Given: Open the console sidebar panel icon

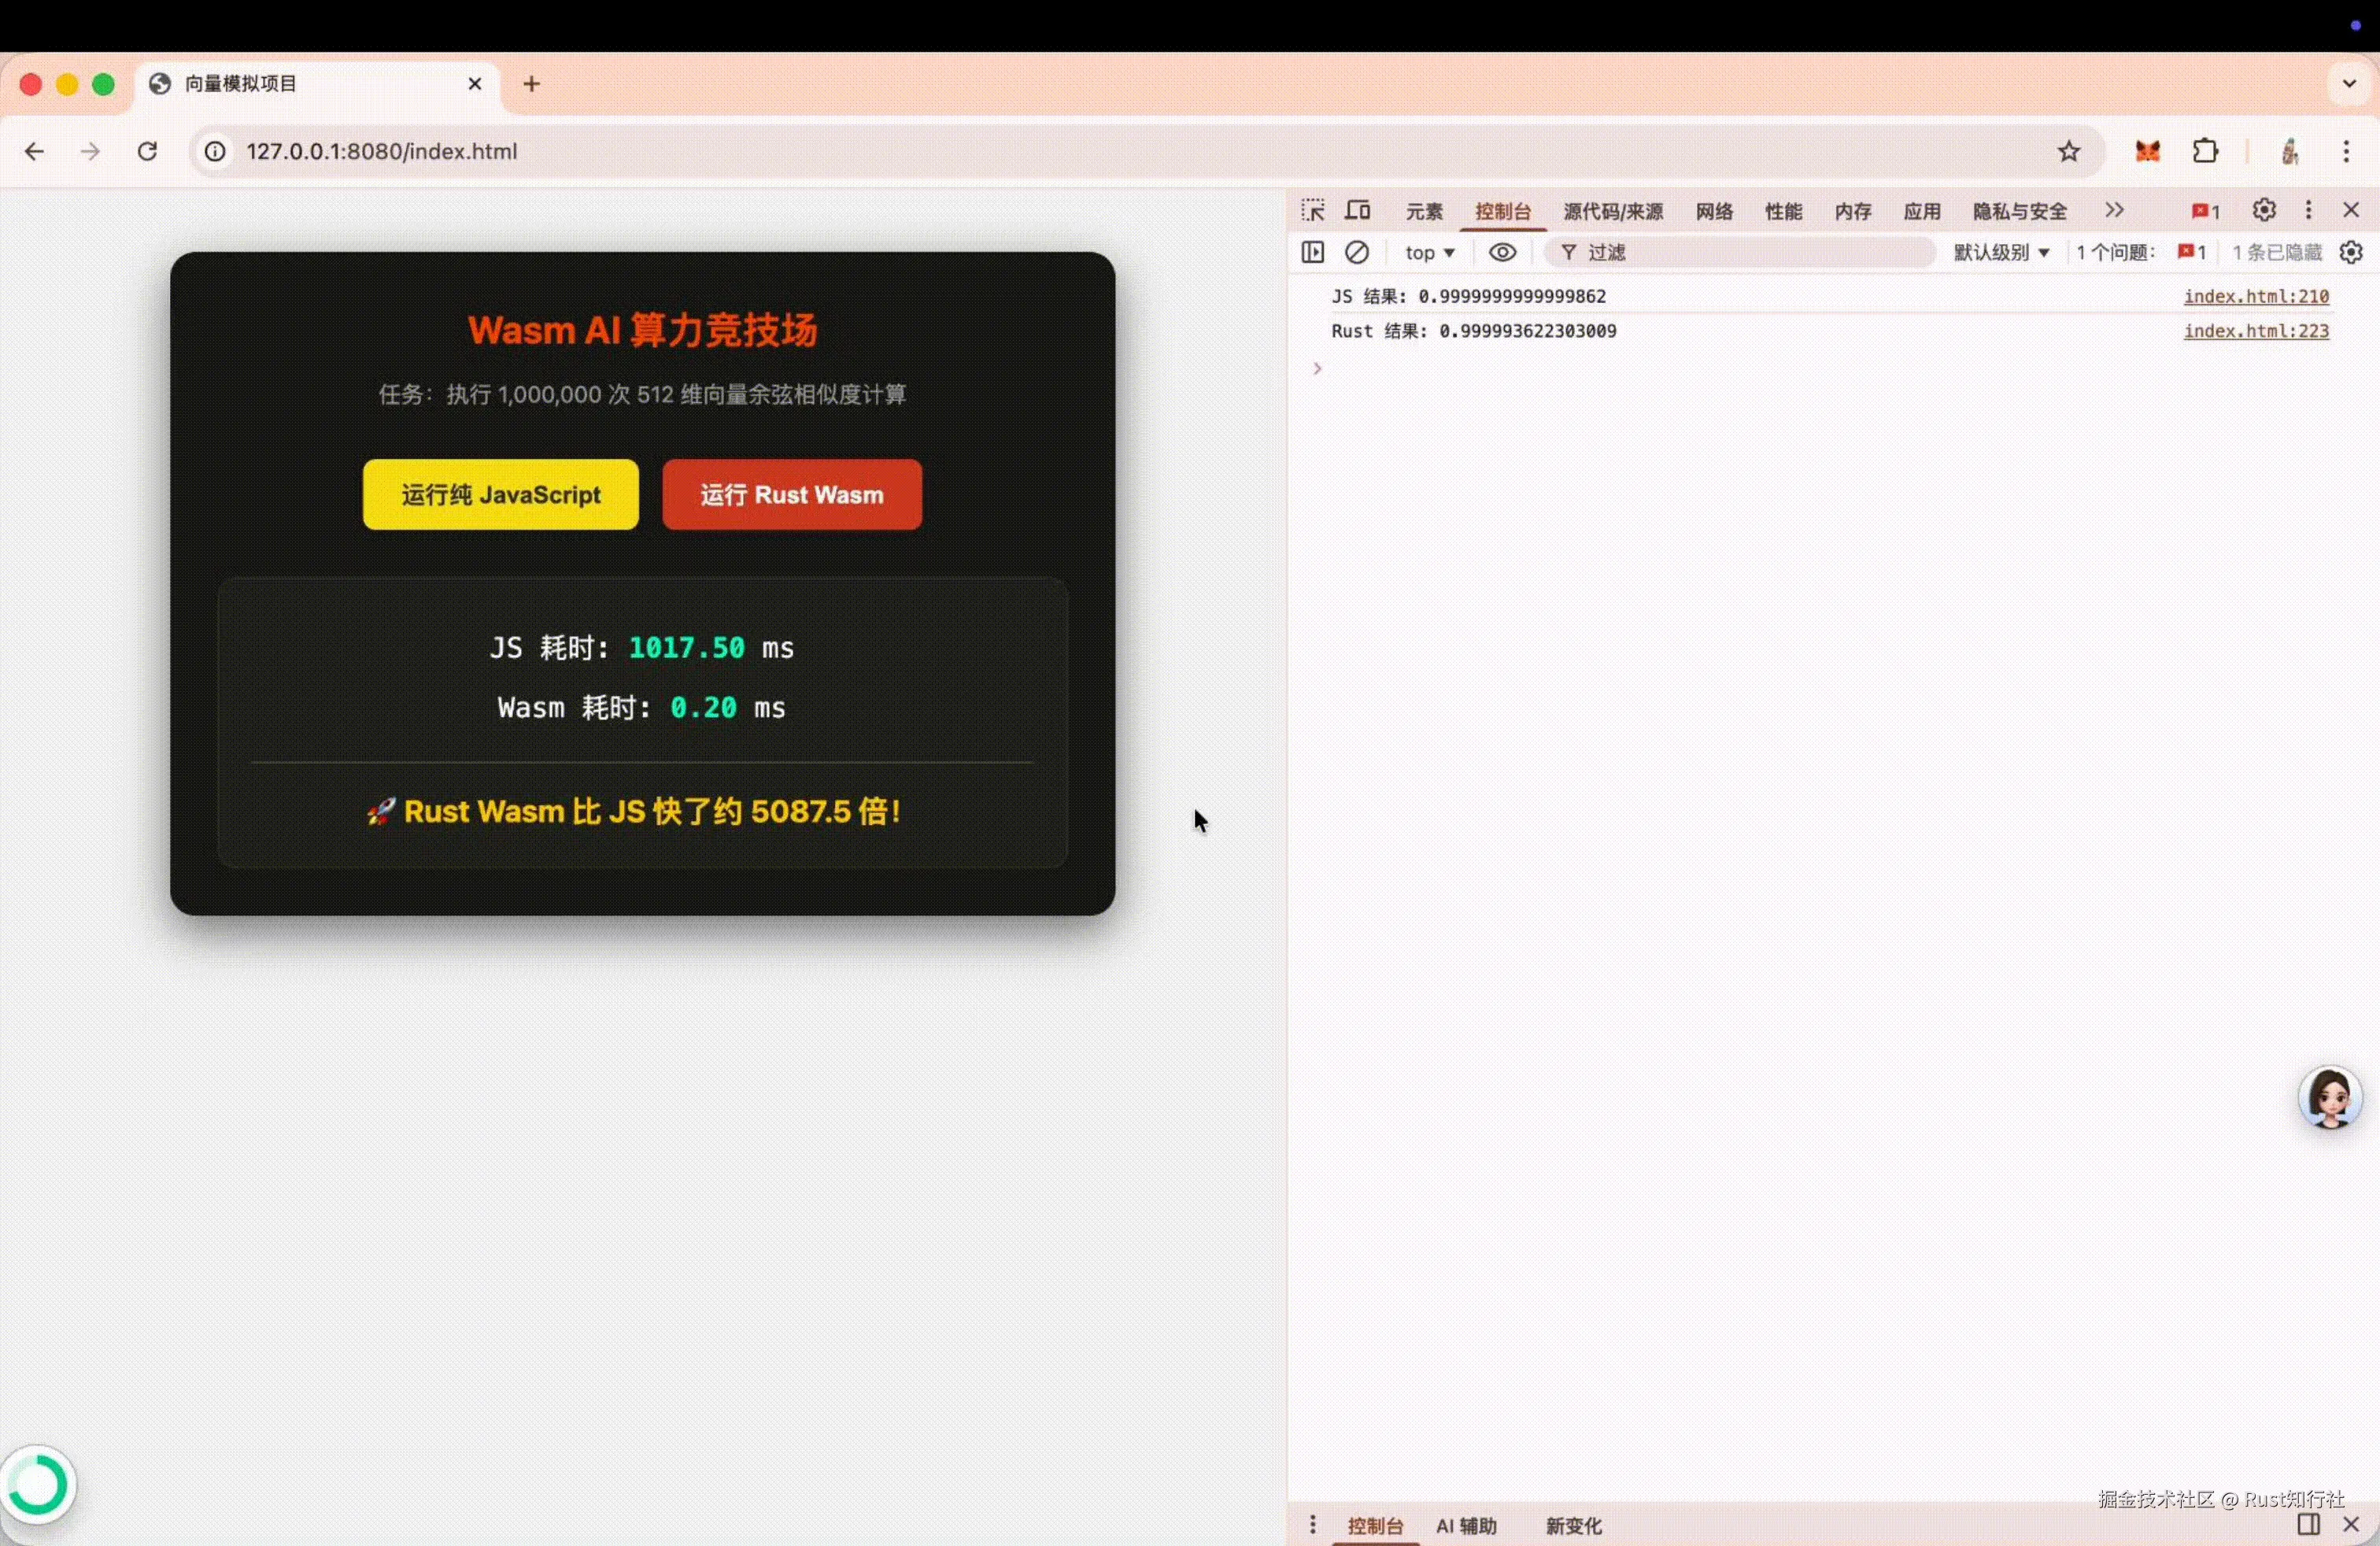Looking at the screenshot, I should click(1312, 252).
